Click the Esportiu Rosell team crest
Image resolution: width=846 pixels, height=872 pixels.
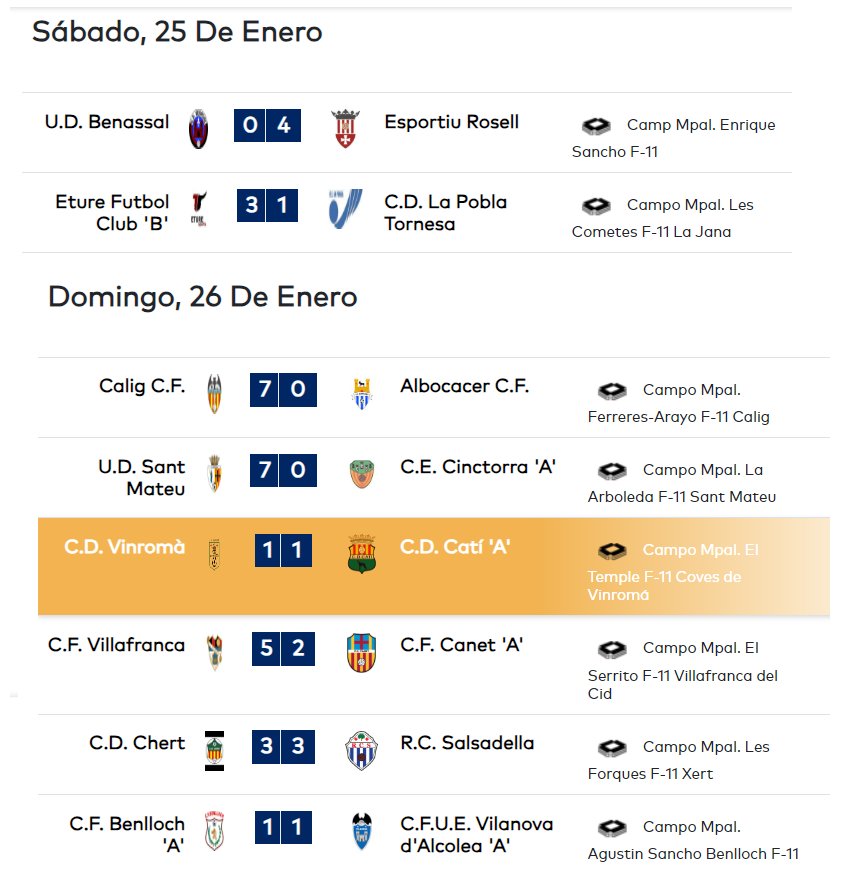tap(345, 128)
